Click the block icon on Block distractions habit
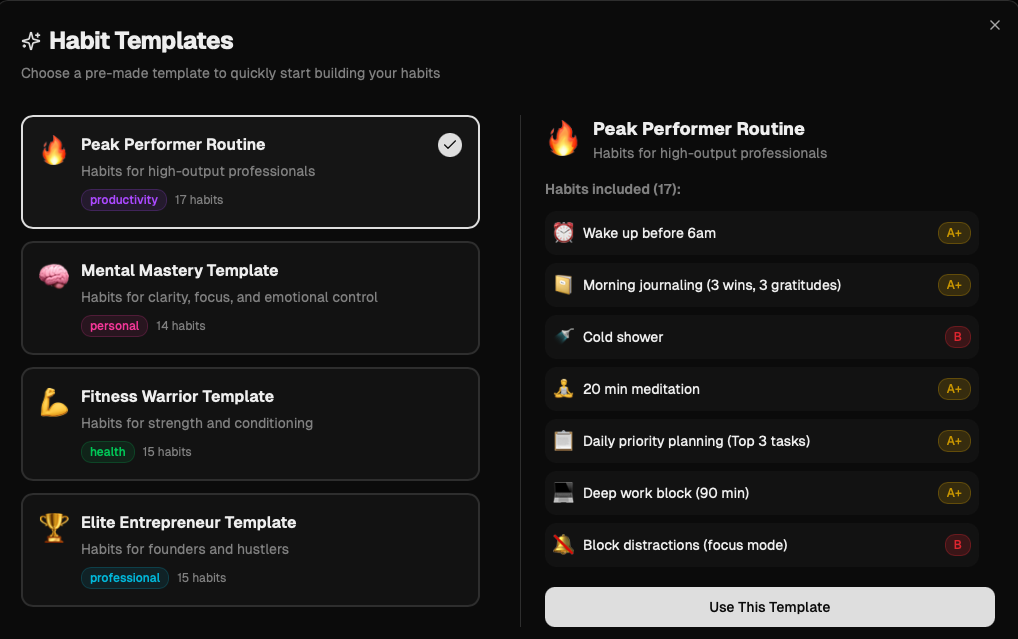1018x639 pixels. (563, 545)
